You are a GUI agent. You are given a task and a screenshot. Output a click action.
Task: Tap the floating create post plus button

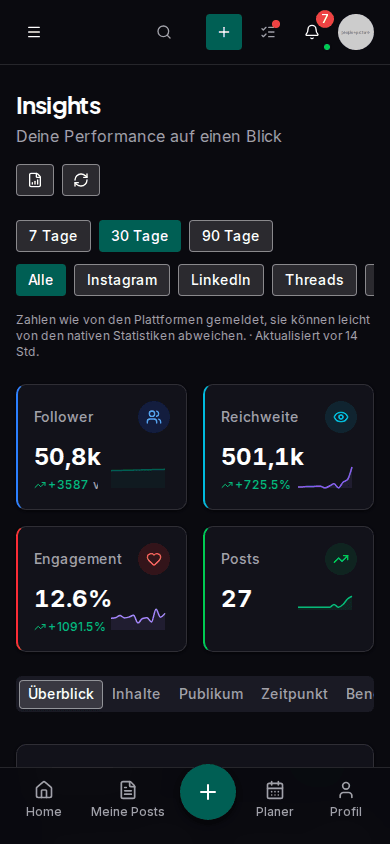tap(208, 792)
